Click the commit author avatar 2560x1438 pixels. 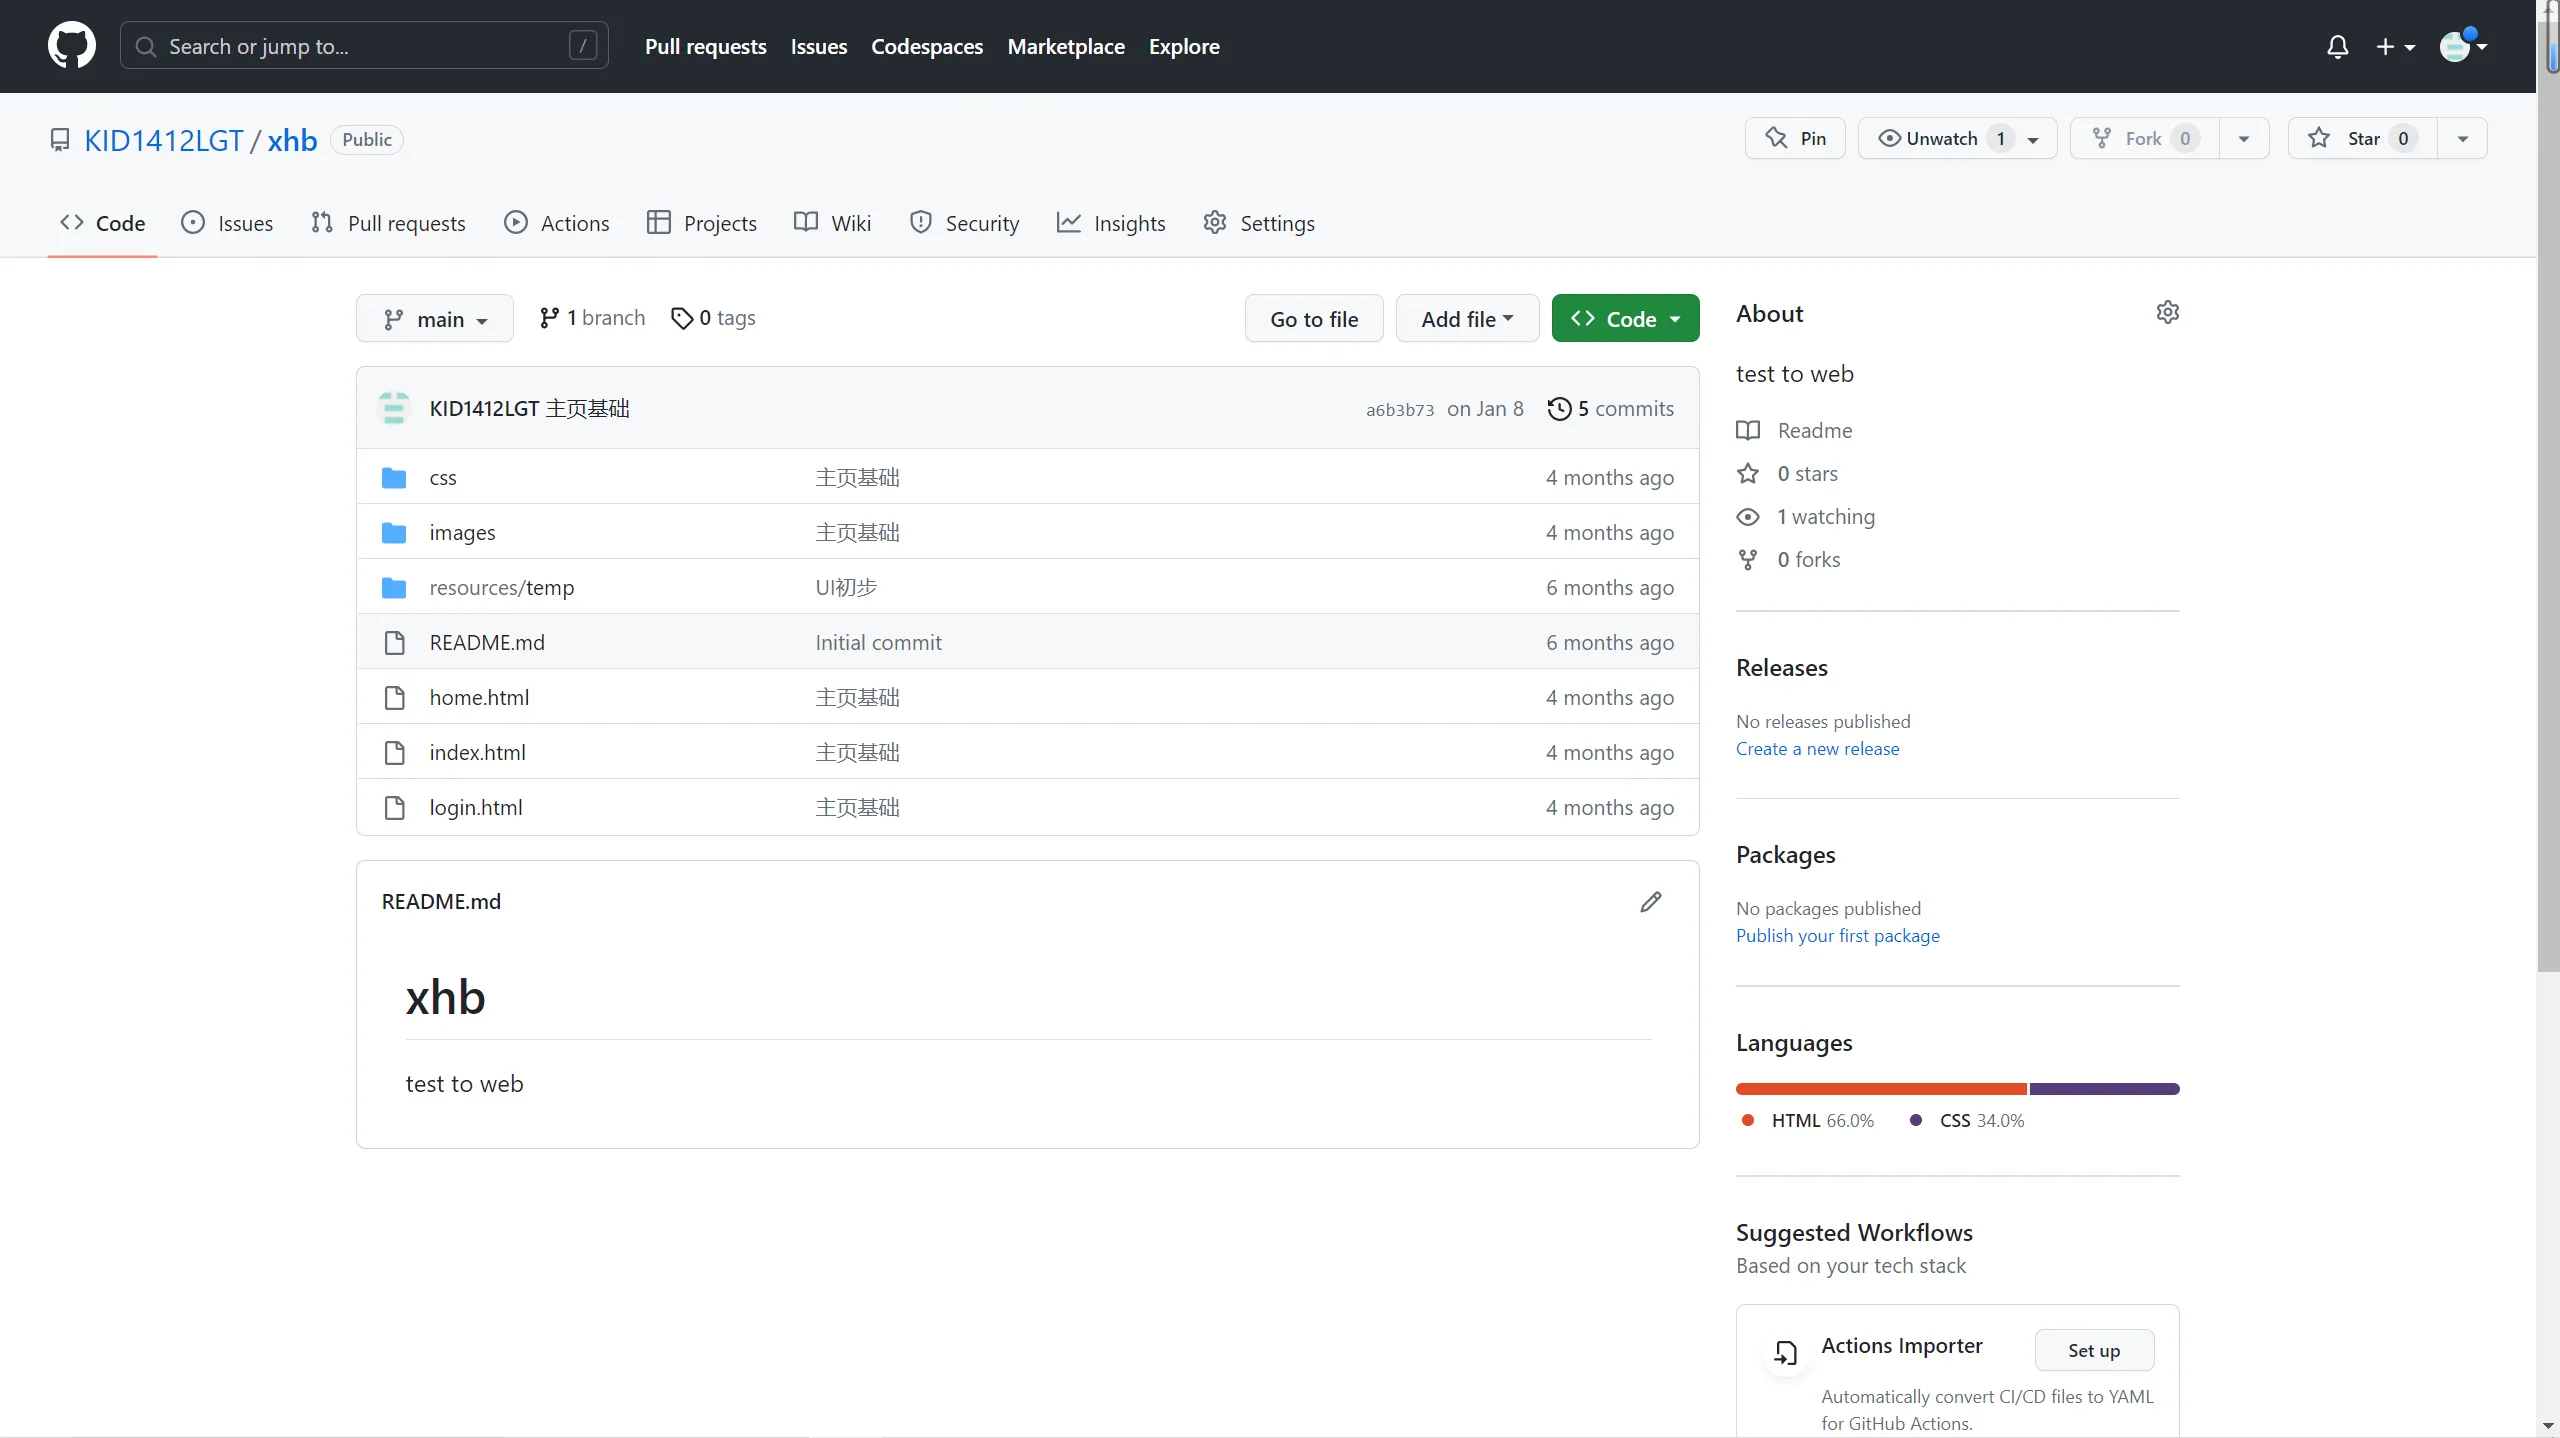pyautogui.click(x=394, y=408)
